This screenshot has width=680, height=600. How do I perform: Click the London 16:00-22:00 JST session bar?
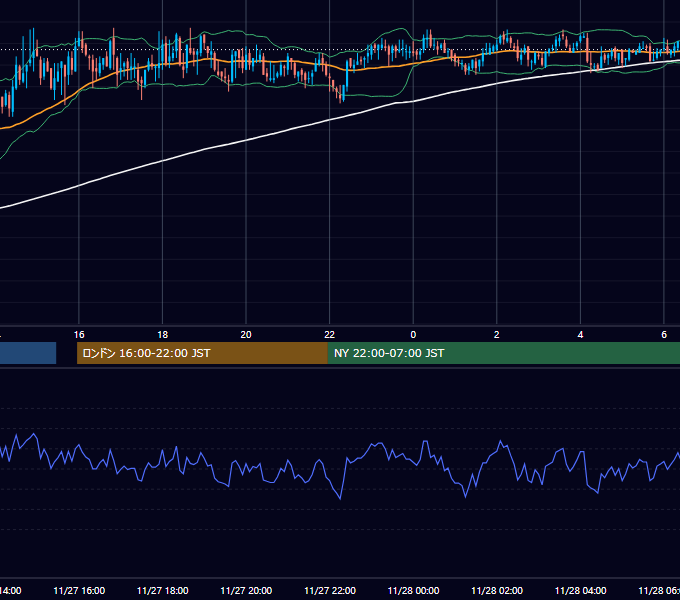coord(202,353)
